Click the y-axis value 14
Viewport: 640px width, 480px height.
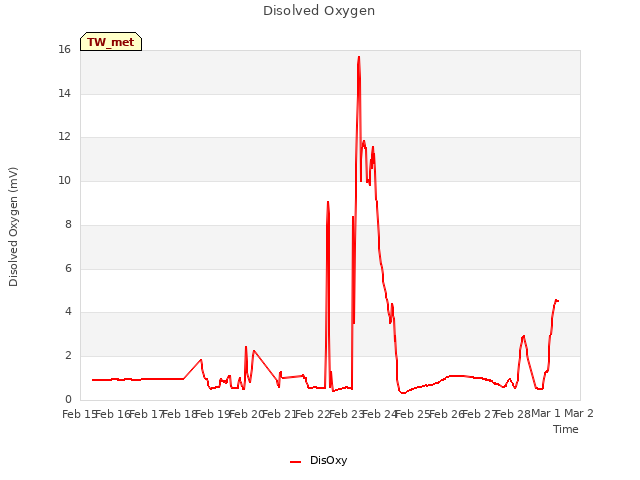64,93
